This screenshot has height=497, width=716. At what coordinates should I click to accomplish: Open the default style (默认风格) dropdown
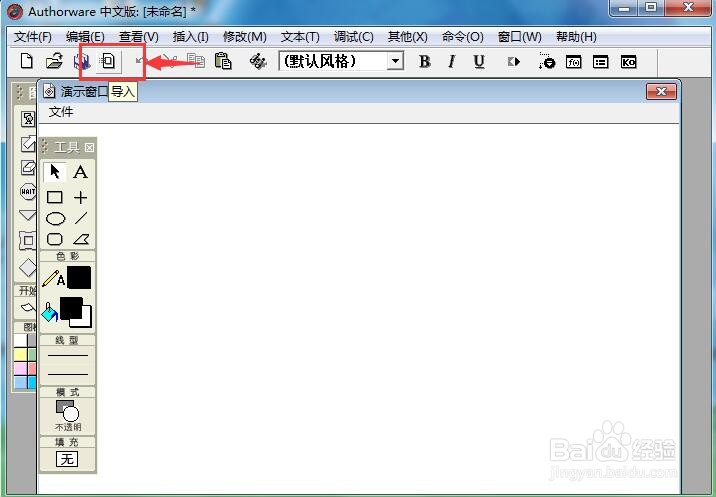click(x=395, y=61)
